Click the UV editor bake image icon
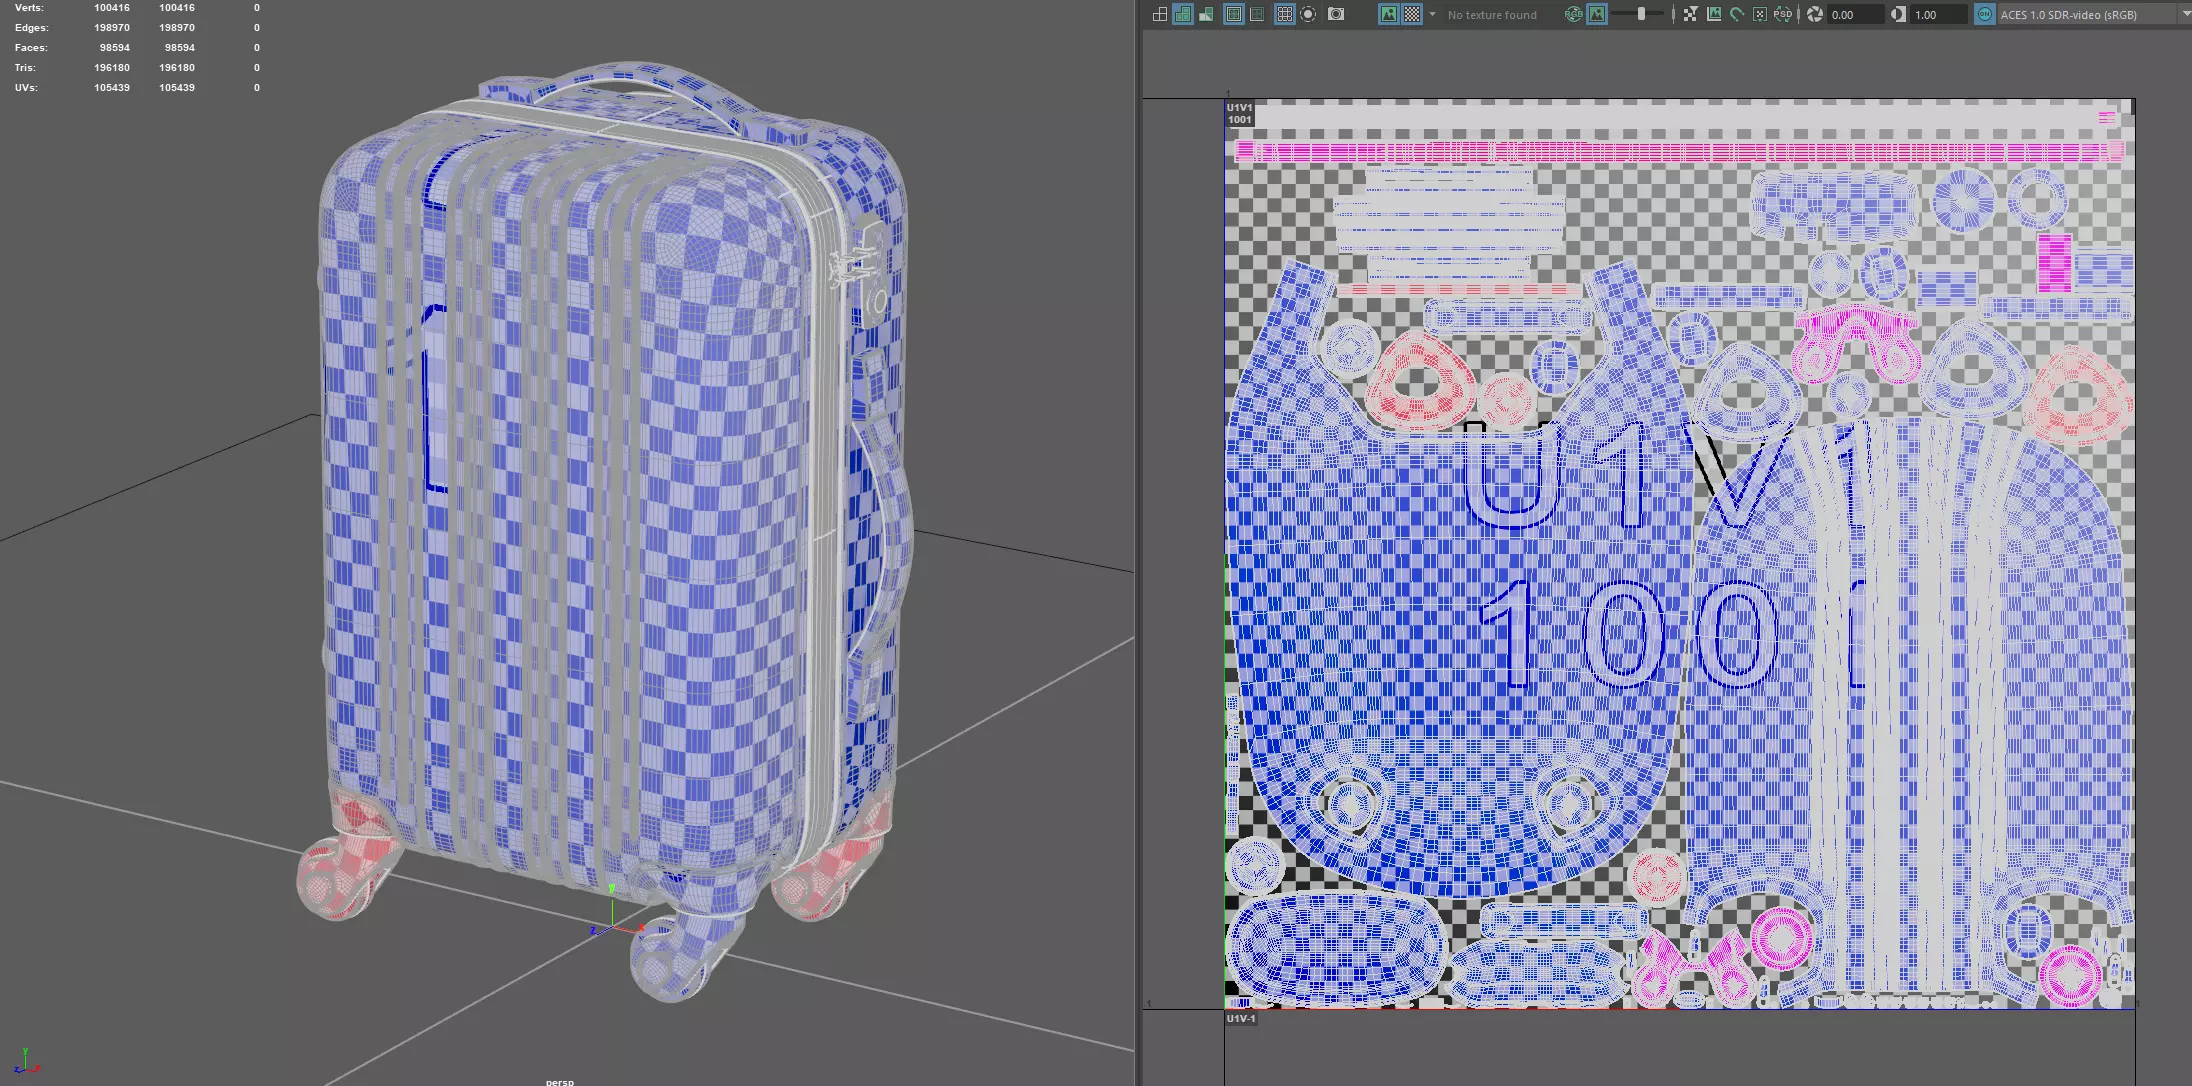Screen dimensions: 2192x1086 click(1714, 14)
